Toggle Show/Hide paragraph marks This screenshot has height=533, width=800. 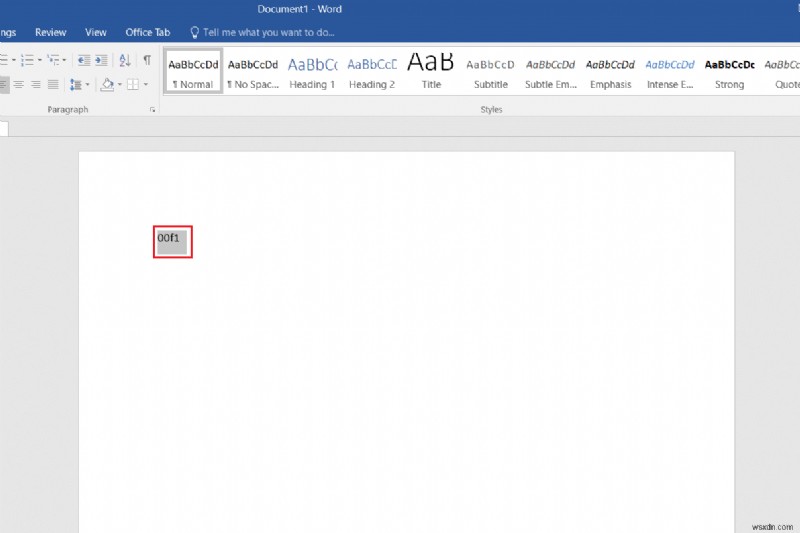(x=147, y=60)
